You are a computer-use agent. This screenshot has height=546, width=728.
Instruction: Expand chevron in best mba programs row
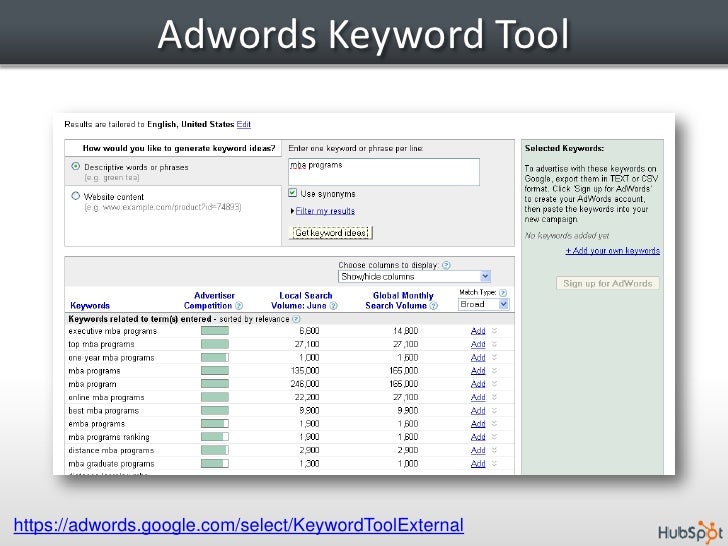[x=494, y=411]
